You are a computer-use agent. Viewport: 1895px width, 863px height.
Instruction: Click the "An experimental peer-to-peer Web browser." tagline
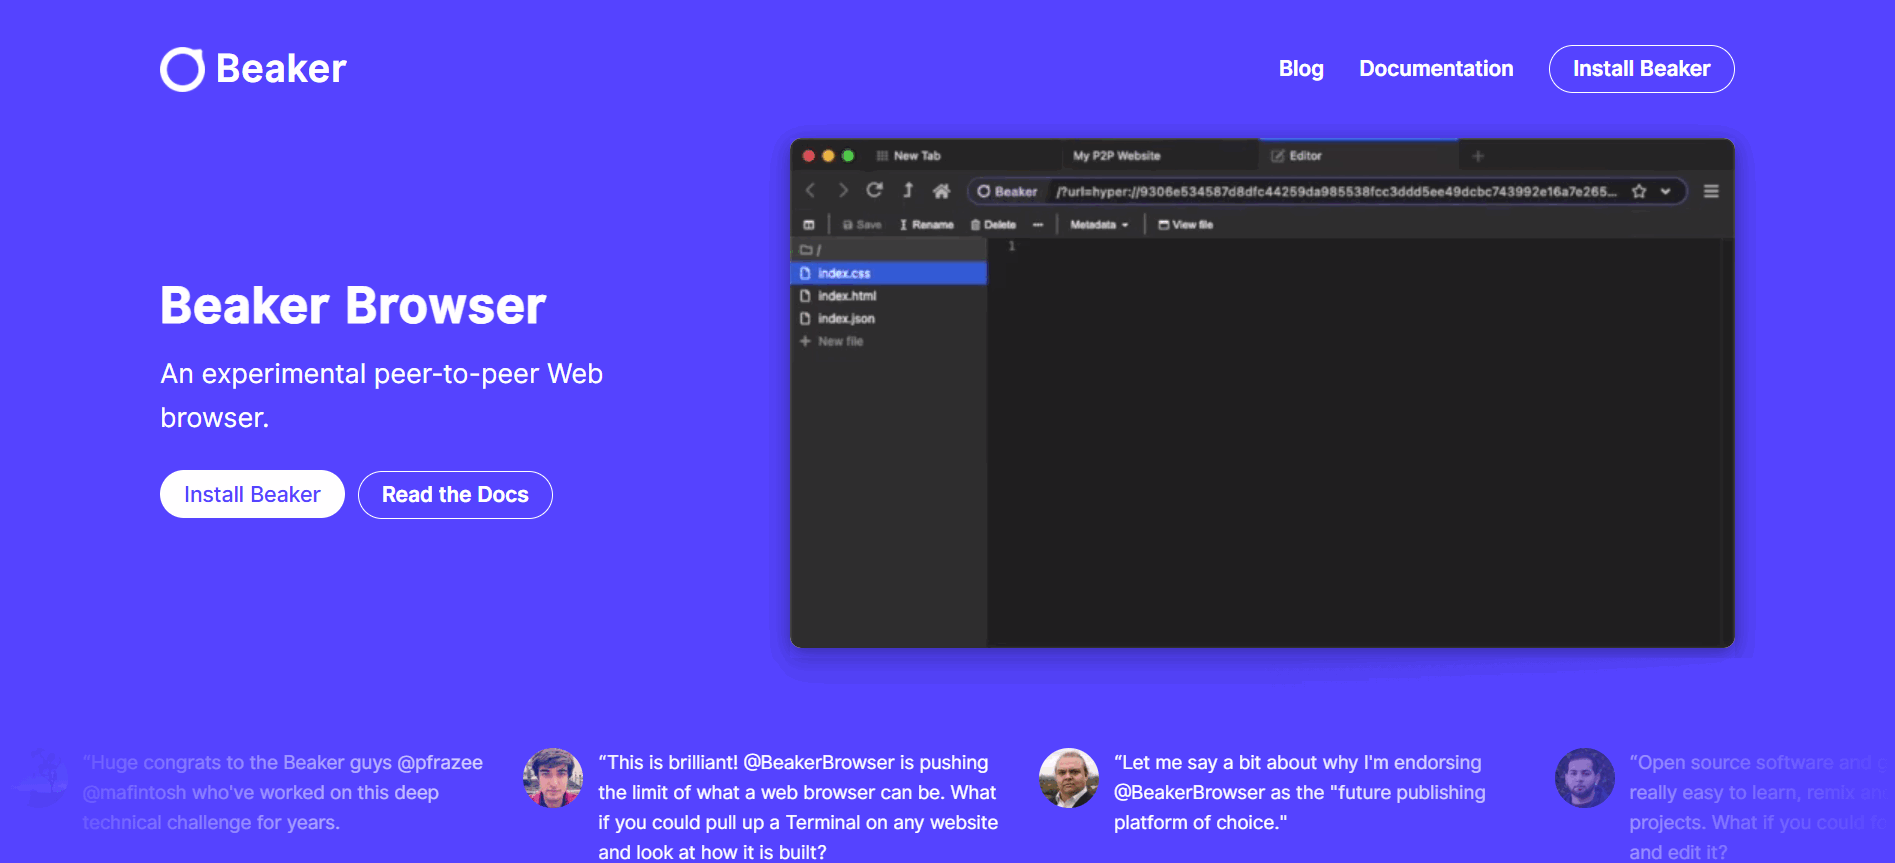pyautogui.click(x=382, y=396)
